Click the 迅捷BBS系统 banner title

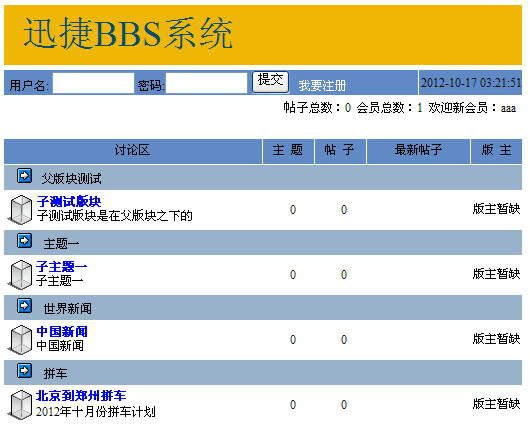(x=128, y=34)
